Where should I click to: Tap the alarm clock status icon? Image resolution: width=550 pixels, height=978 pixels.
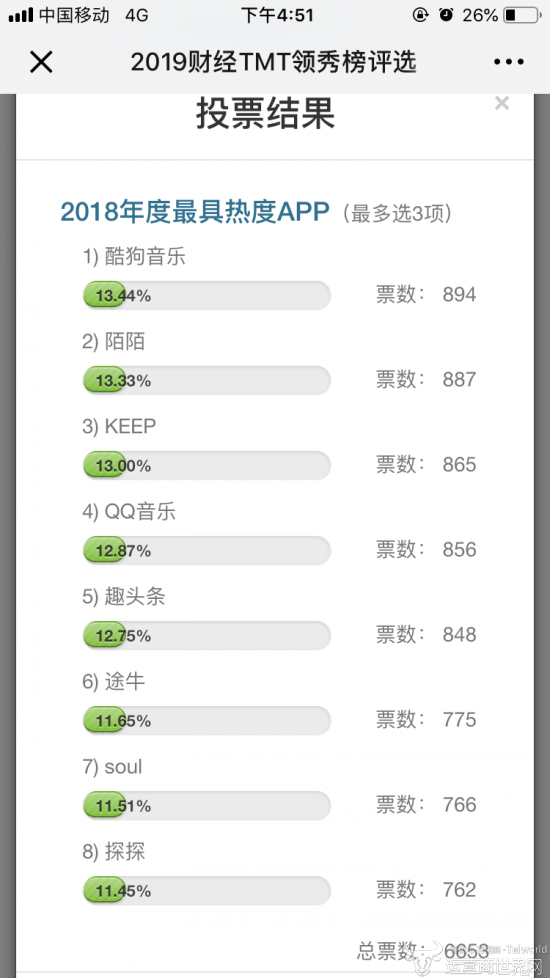coord(446,14)
